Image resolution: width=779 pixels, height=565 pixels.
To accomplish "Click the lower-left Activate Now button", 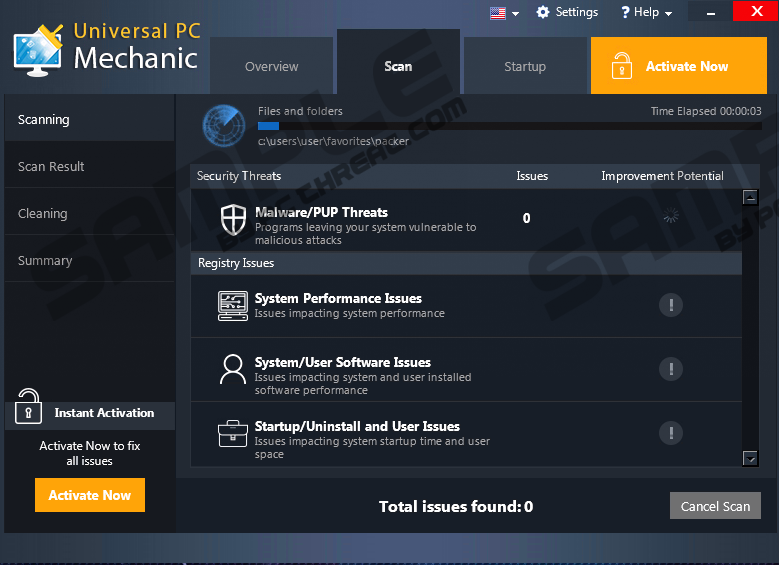I will (90, 495).
